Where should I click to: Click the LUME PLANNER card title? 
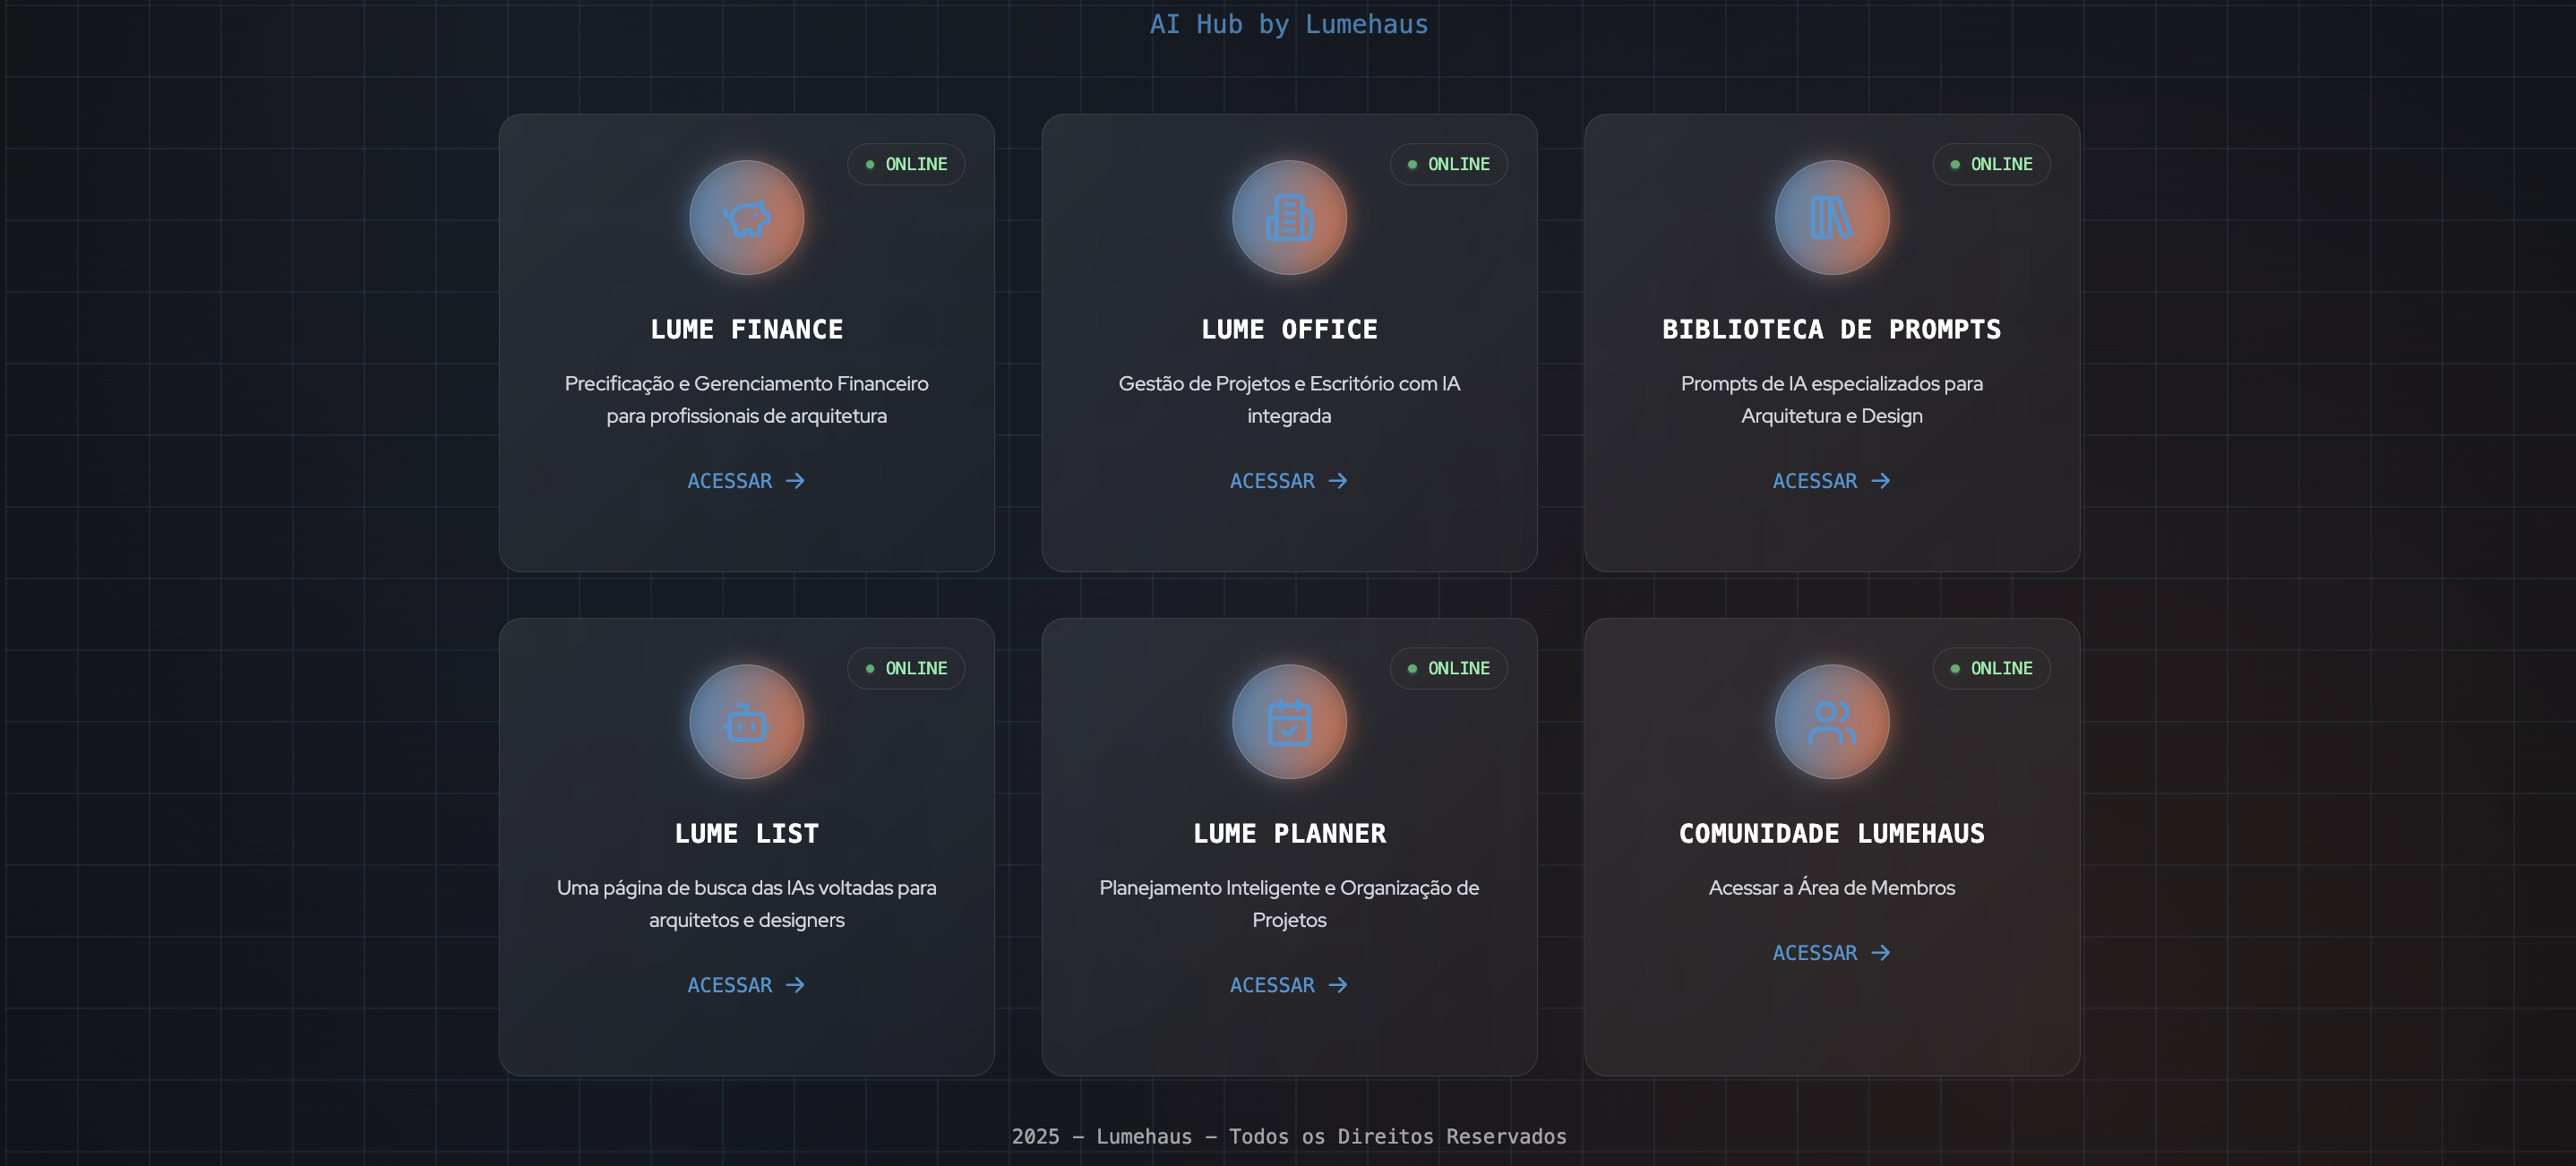click(1289, 833)
